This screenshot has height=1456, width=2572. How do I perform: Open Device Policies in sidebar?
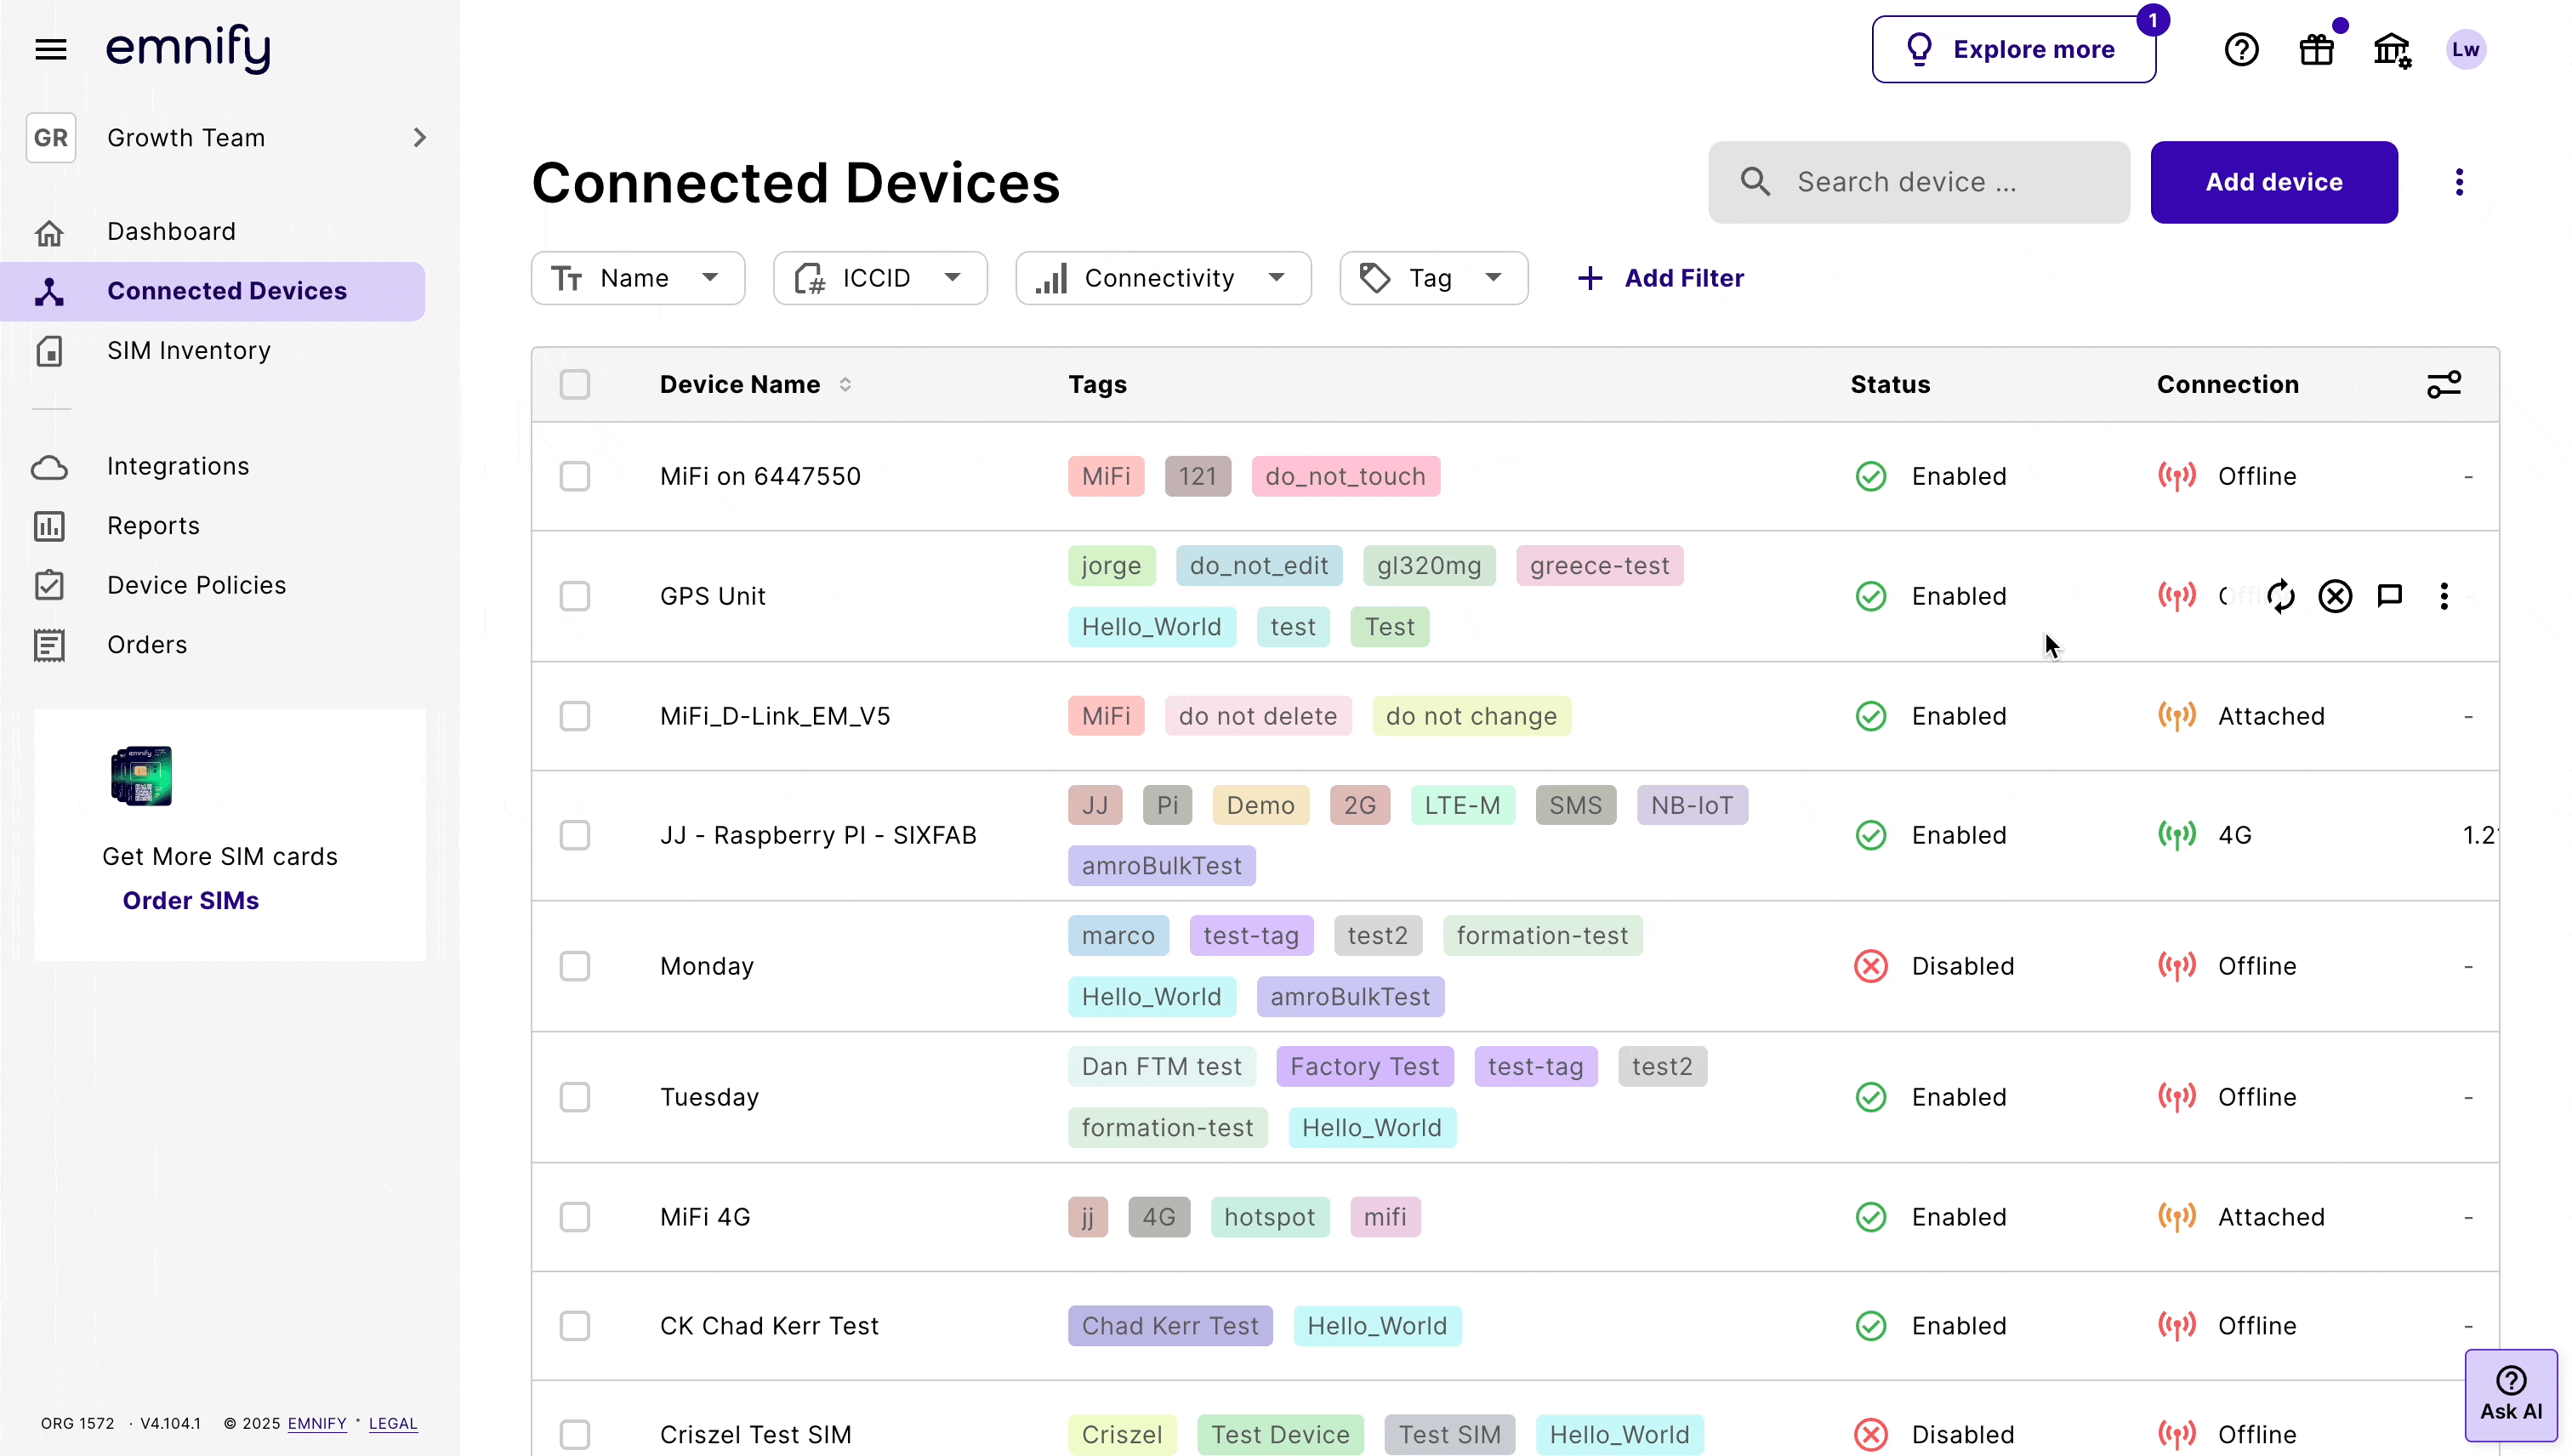click(x=196, y=585)
